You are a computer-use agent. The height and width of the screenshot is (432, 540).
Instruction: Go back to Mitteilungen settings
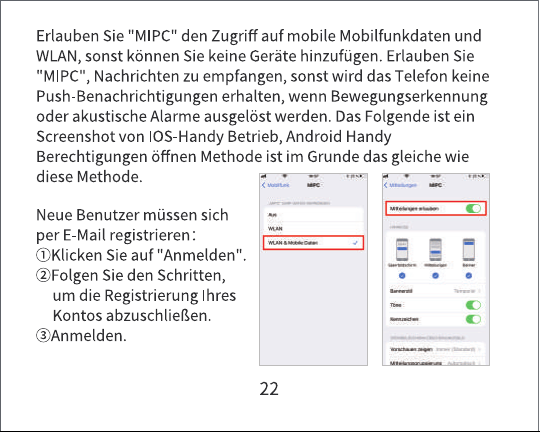pos(400,185)
